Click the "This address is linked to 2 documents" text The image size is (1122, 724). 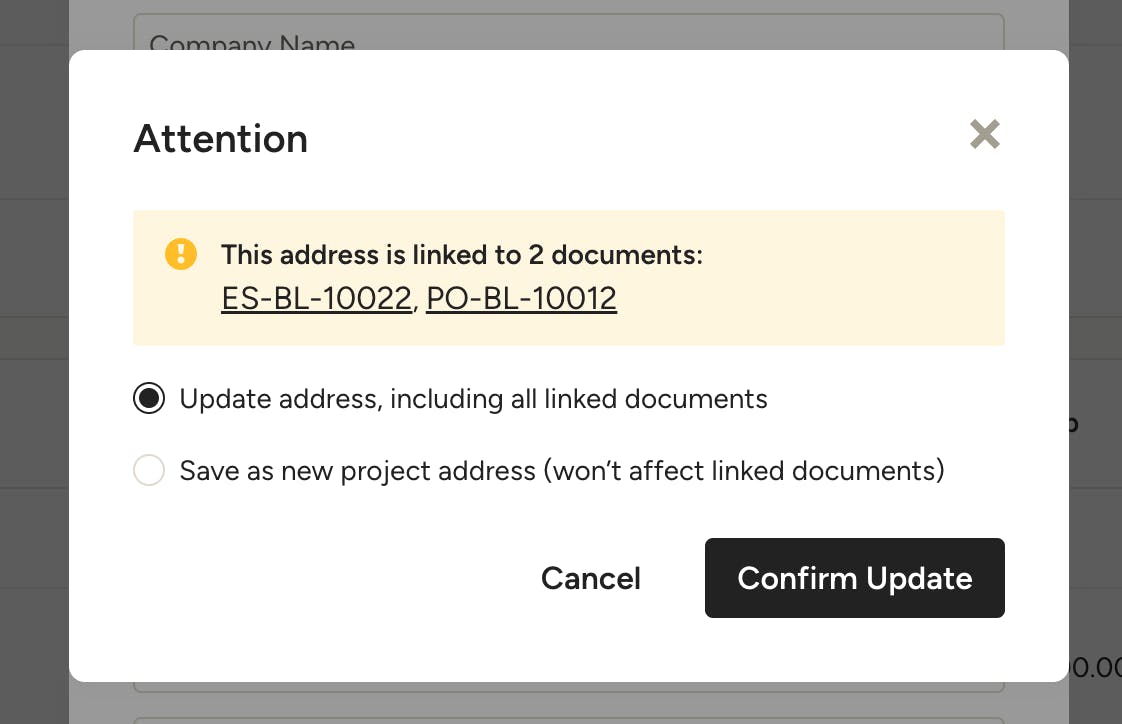[x=462, y=255]
